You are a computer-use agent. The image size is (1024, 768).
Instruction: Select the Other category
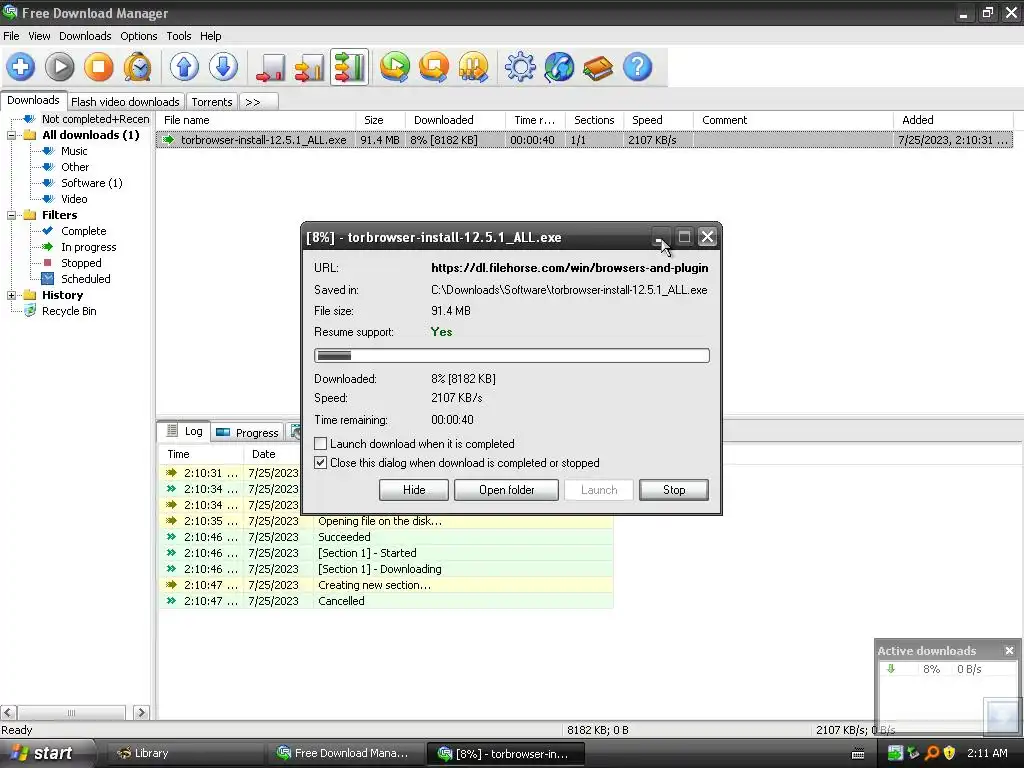75,167
